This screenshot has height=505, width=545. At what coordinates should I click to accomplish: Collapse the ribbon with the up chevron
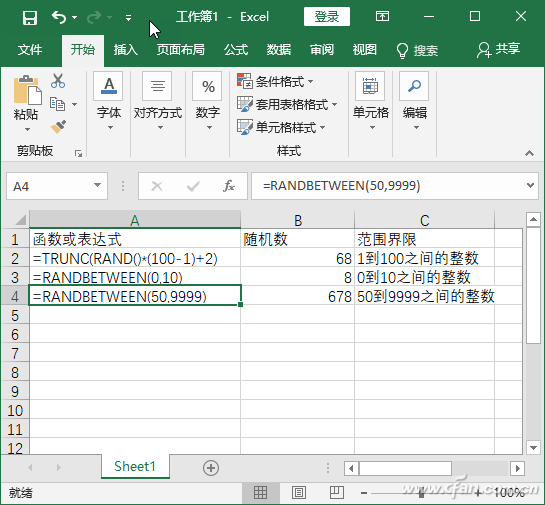point(529,153)
